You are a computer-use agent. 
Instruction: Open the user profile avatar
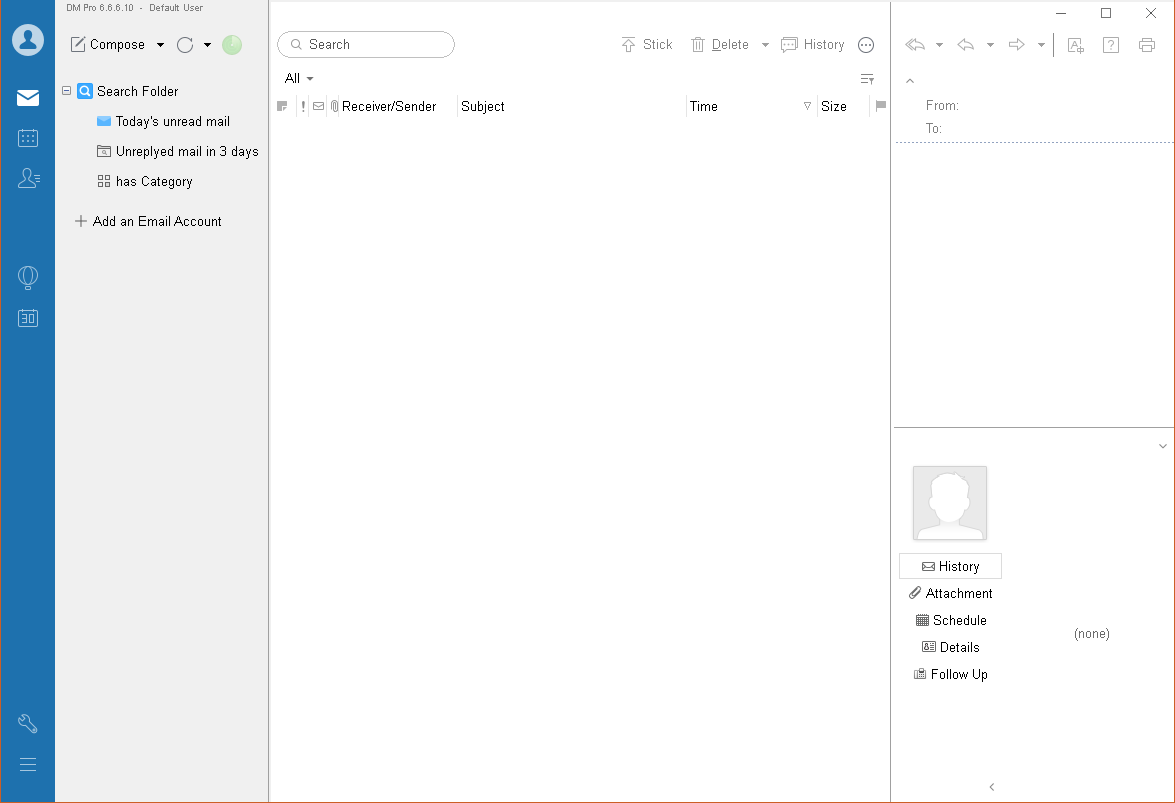(28, 40)
